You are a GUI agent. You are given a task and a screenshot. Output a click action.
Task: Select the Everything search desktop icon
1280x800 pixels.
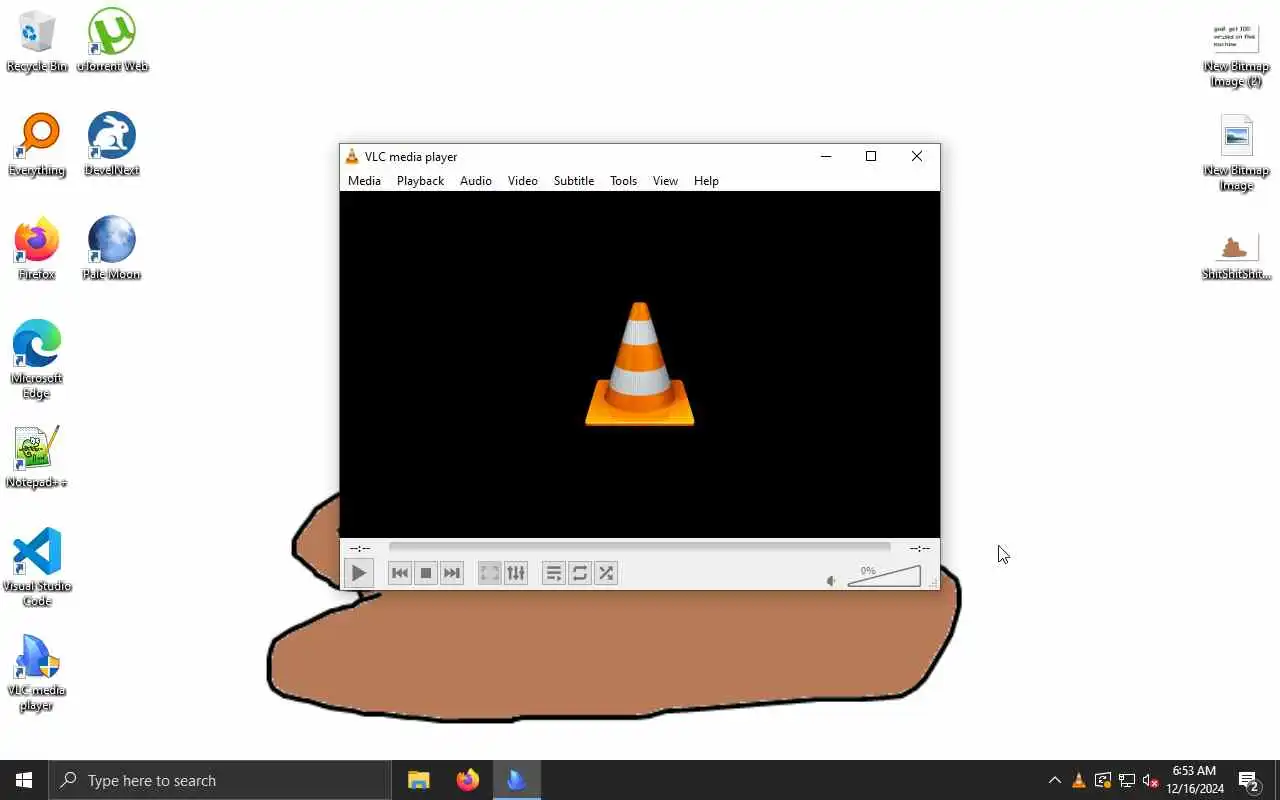point(37,144)
